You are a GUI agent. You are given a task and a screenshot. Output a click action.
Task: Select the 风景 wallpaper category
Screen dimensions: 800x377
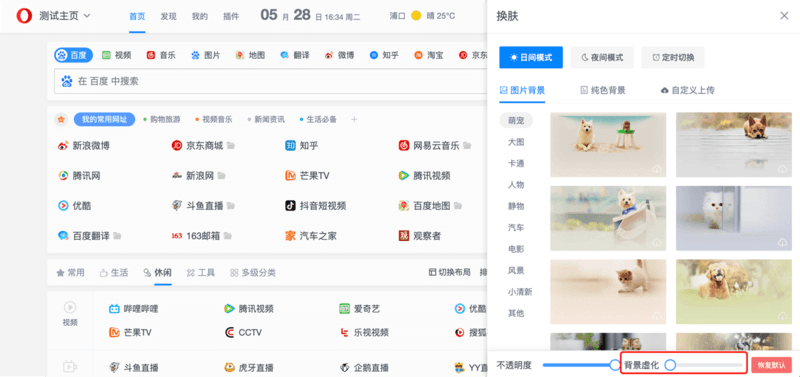[x=516, y=270]
